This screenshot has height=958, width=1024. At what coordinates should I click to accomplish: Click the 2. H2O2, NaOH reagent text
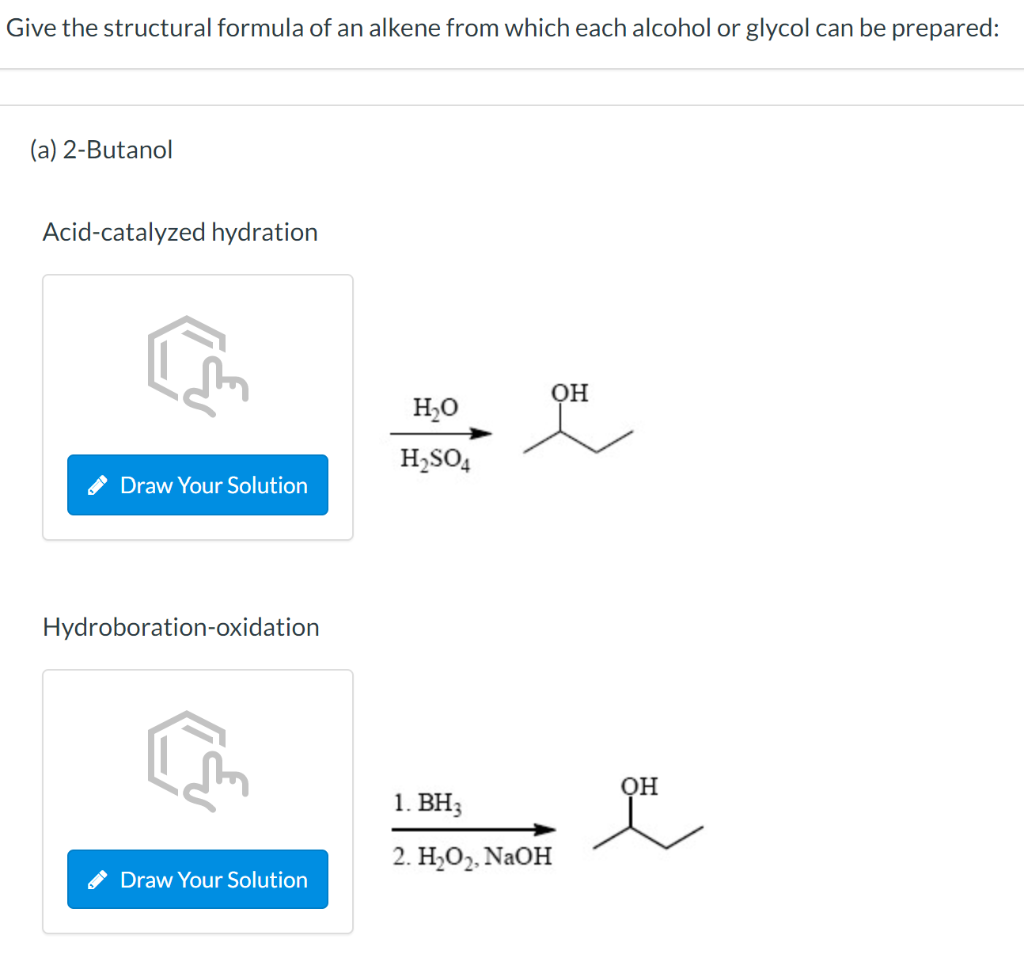click(472, 856)
